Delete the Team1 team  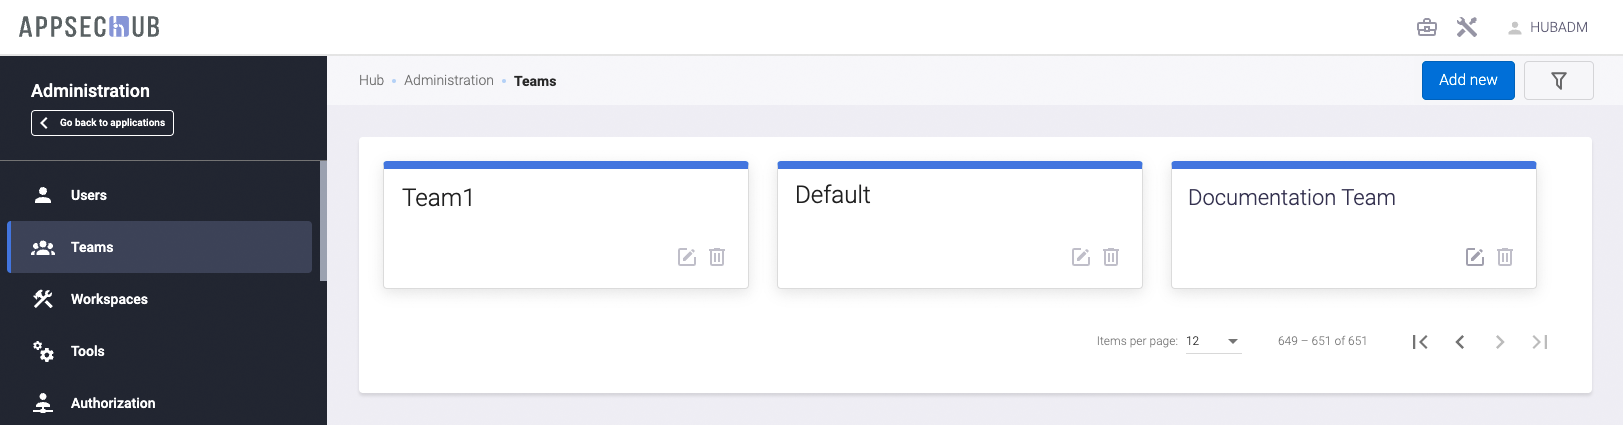tap(717, 257)
